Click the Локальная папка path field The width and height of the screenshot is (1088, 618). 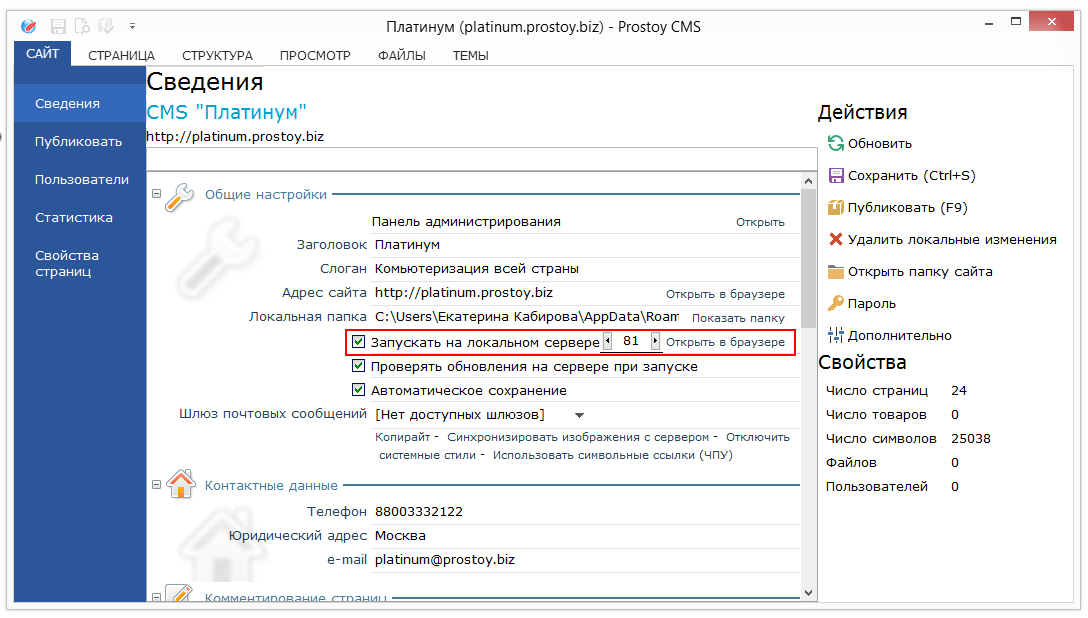[527, 317]
